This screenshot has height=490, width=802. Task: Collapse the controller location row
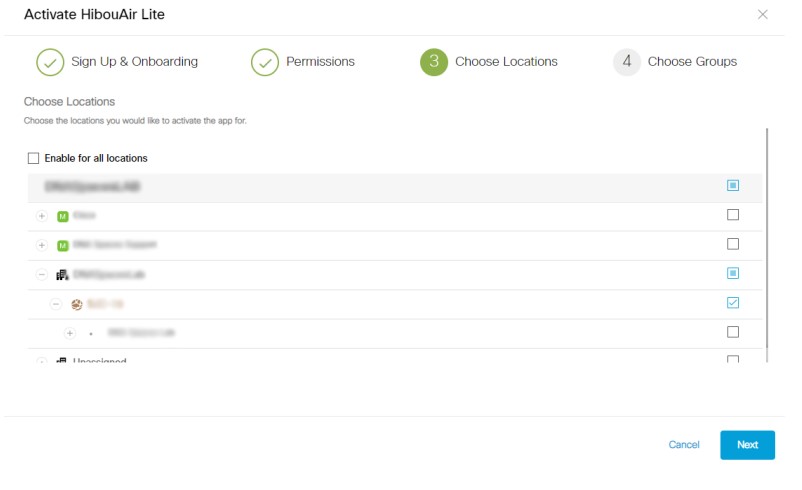[x=56, y=304]
